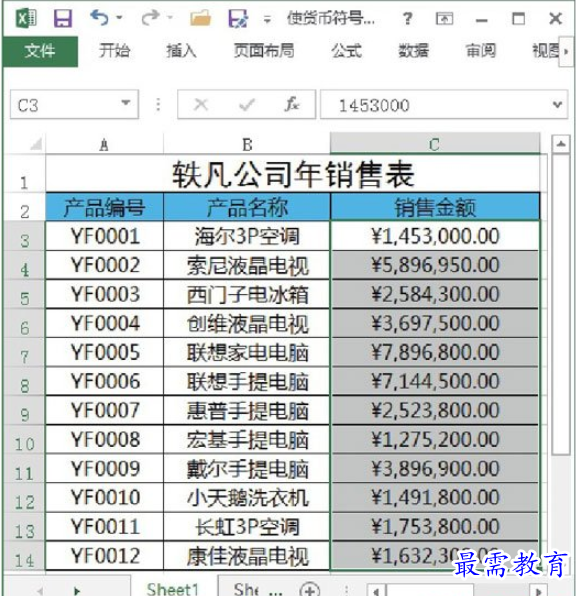
Task: Cancel the entry with the X formula button
Action: pos(201,104)
